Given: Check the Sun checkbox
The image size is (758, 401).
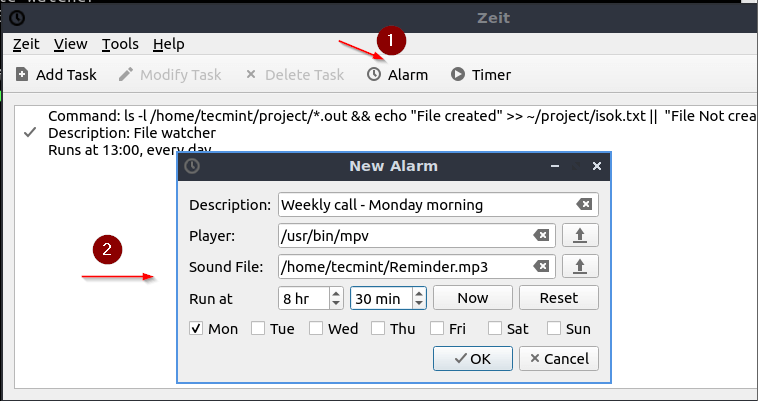Looking at the screenshot, I should pos(554,329).
